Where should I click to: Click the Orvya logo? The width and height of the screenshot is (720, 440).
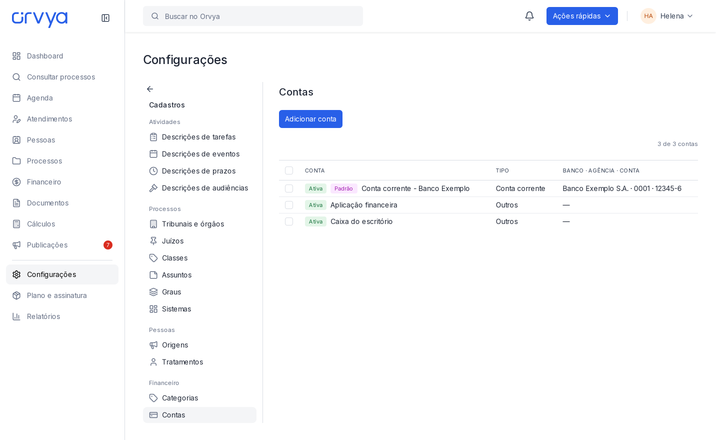[x=39, y=18]
